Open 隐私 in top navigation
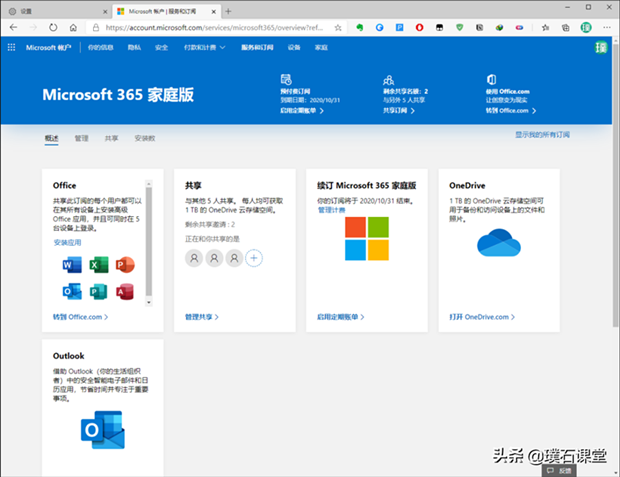Viewport: 620px width, 477px height. [134, 47]
